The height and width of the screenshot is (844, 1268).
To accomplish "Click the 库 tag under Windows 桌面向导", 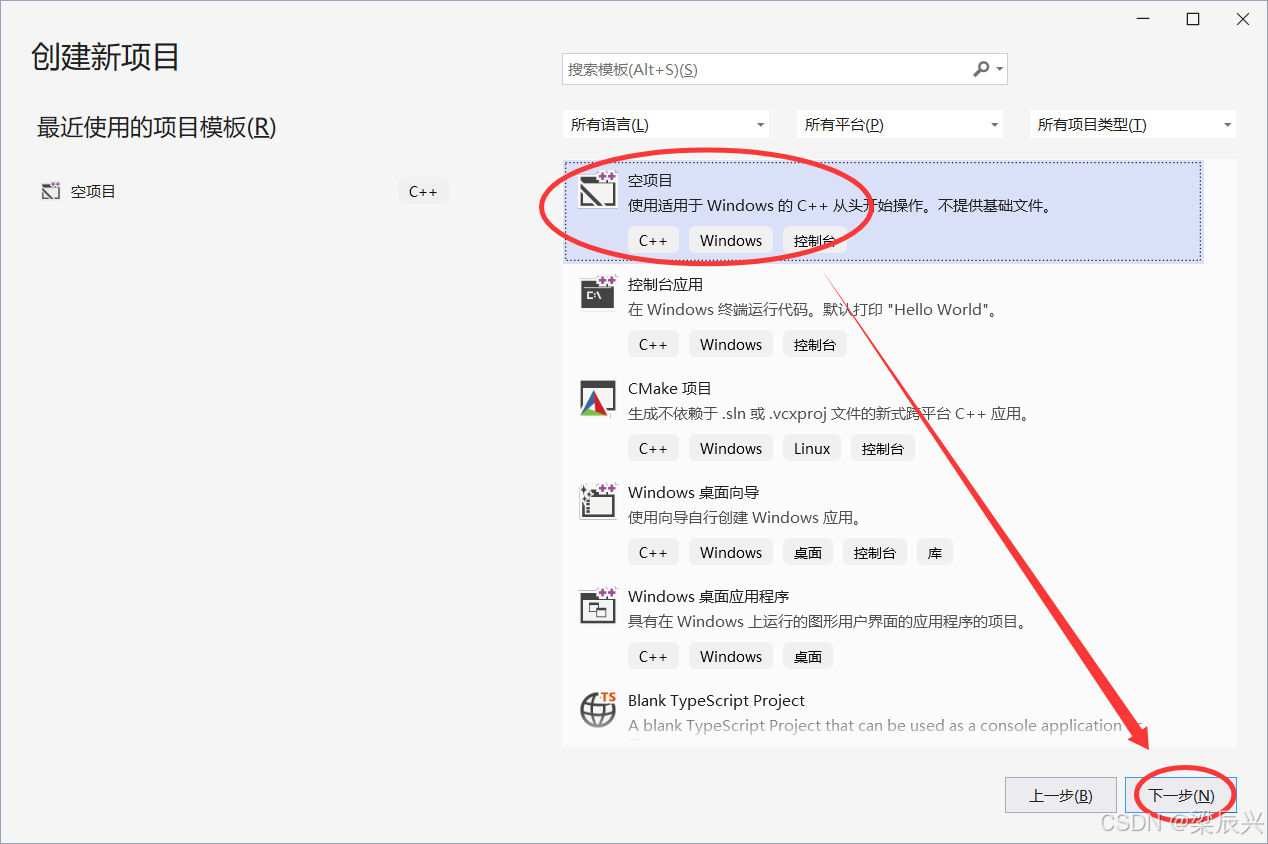I will click(935, 552).
